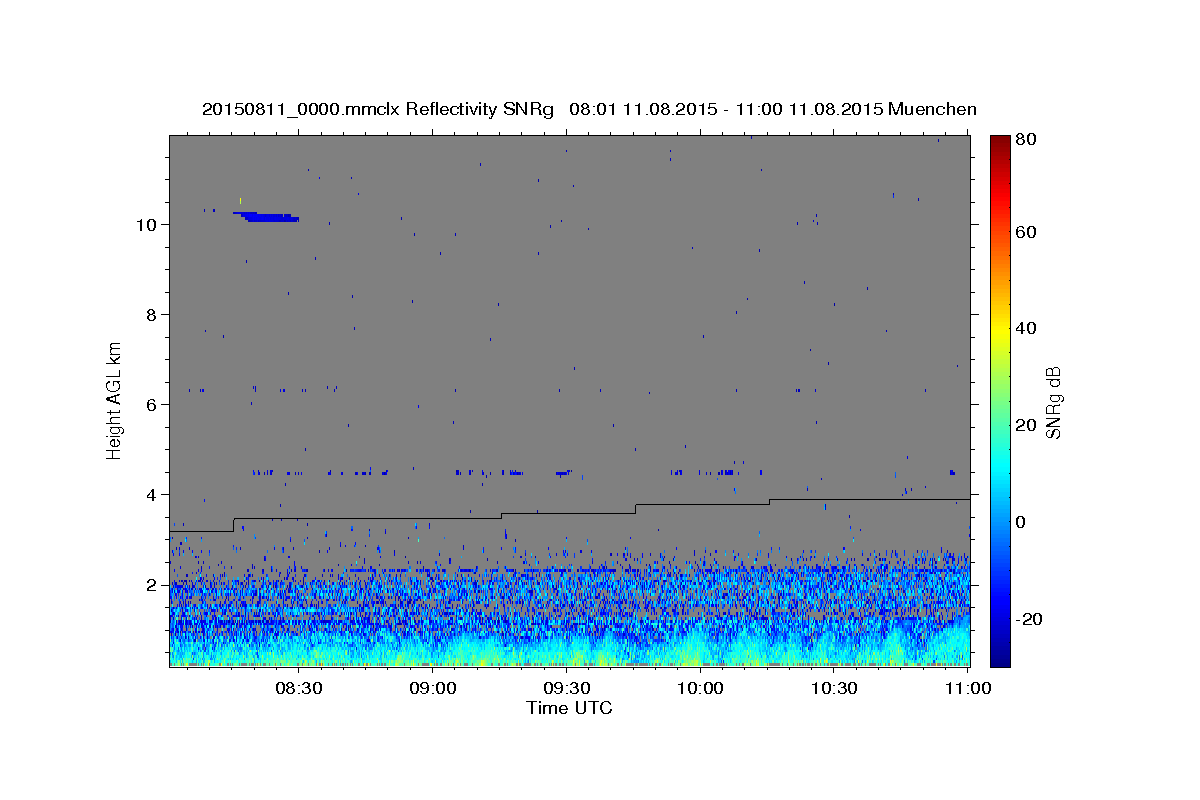
Task: Click the 10:30 time tick label
Action: coord(835,688)
